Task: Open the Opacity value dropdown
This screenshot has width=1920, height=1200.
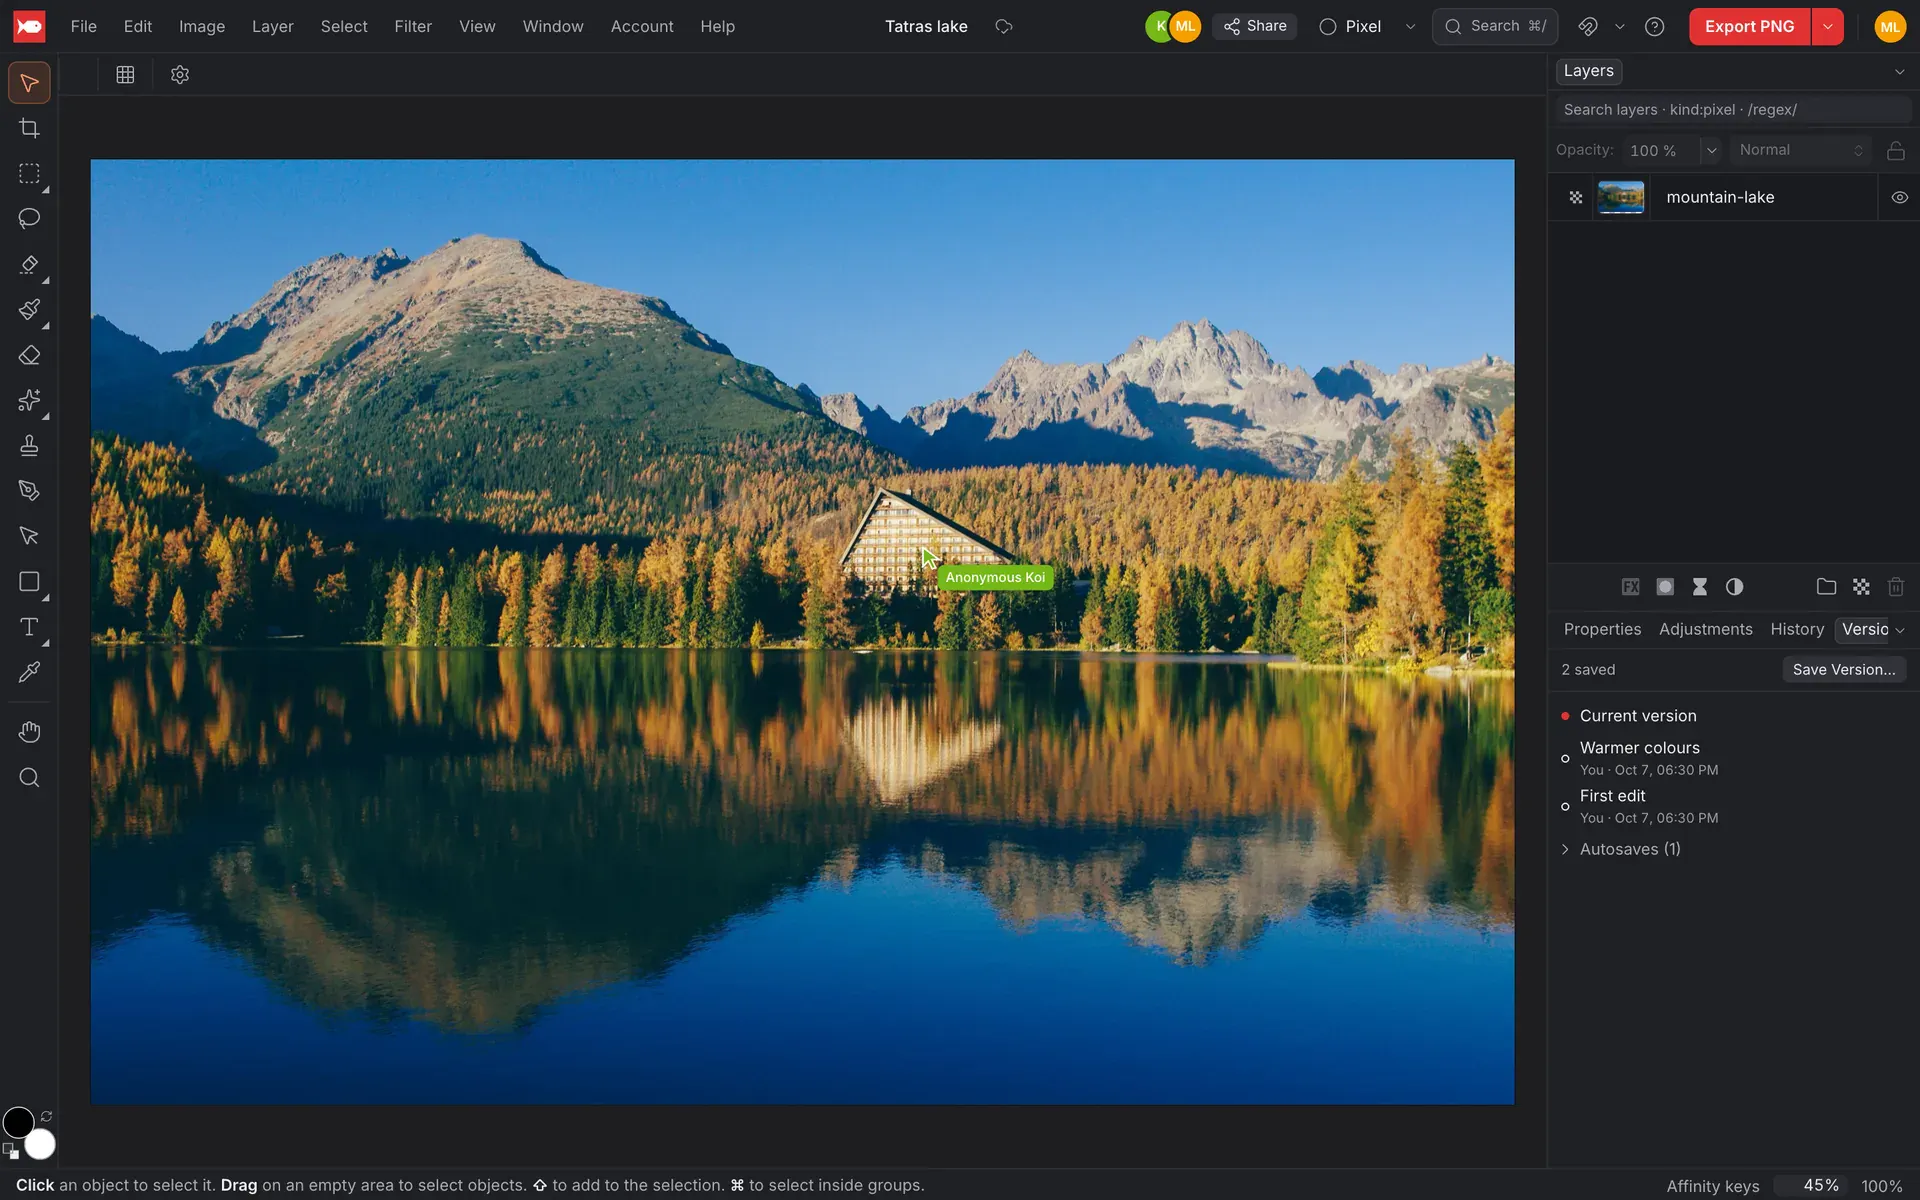Action: click(x=1711, y=151)
